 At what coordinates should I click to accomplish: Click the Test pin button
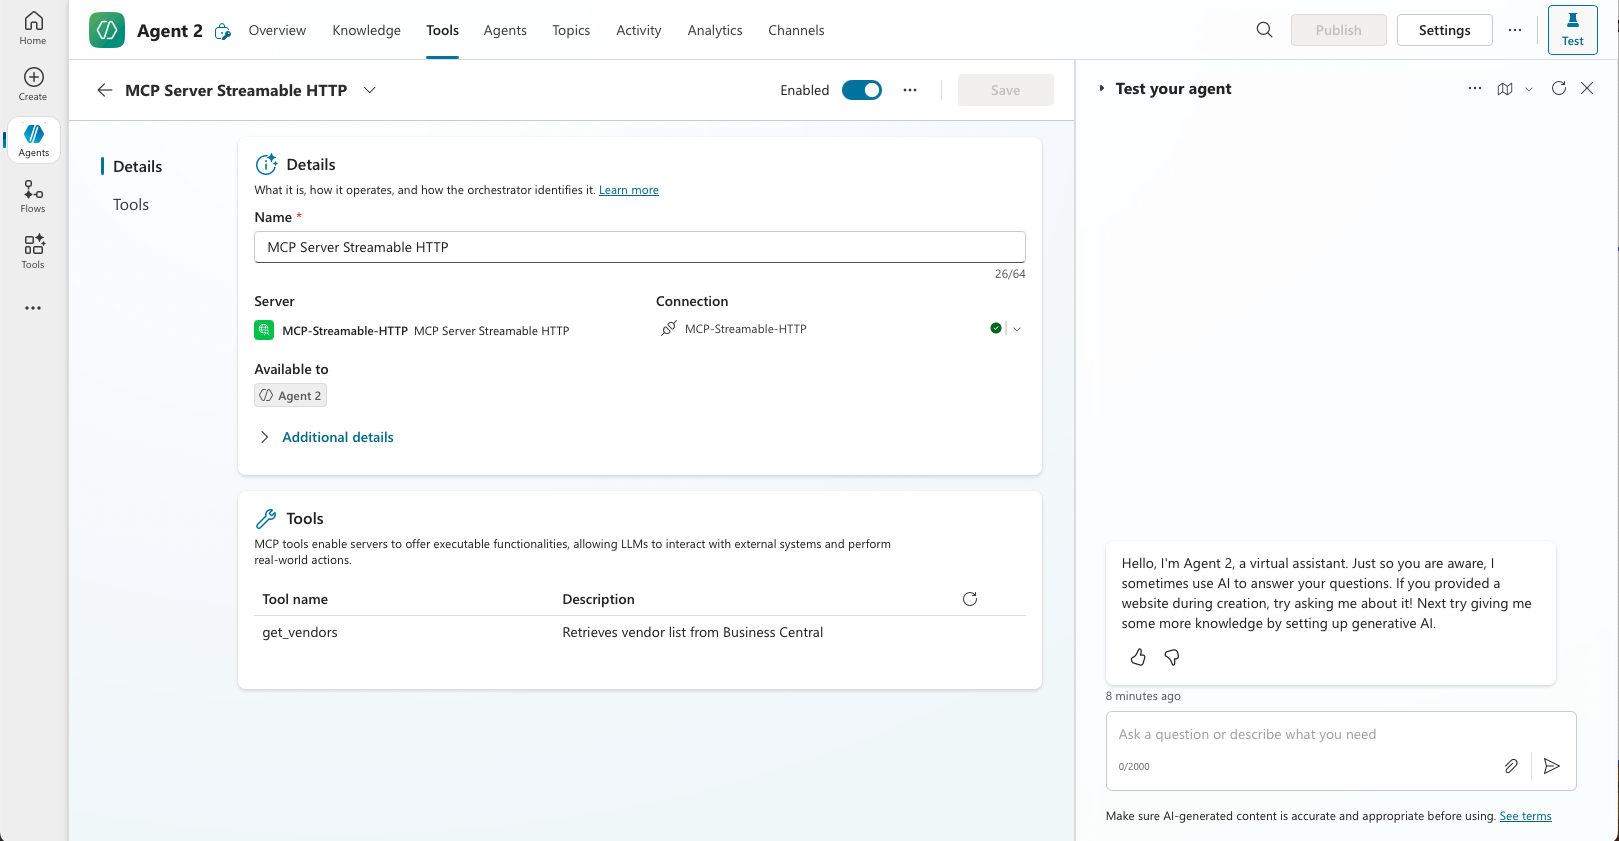pos(1572,30)
